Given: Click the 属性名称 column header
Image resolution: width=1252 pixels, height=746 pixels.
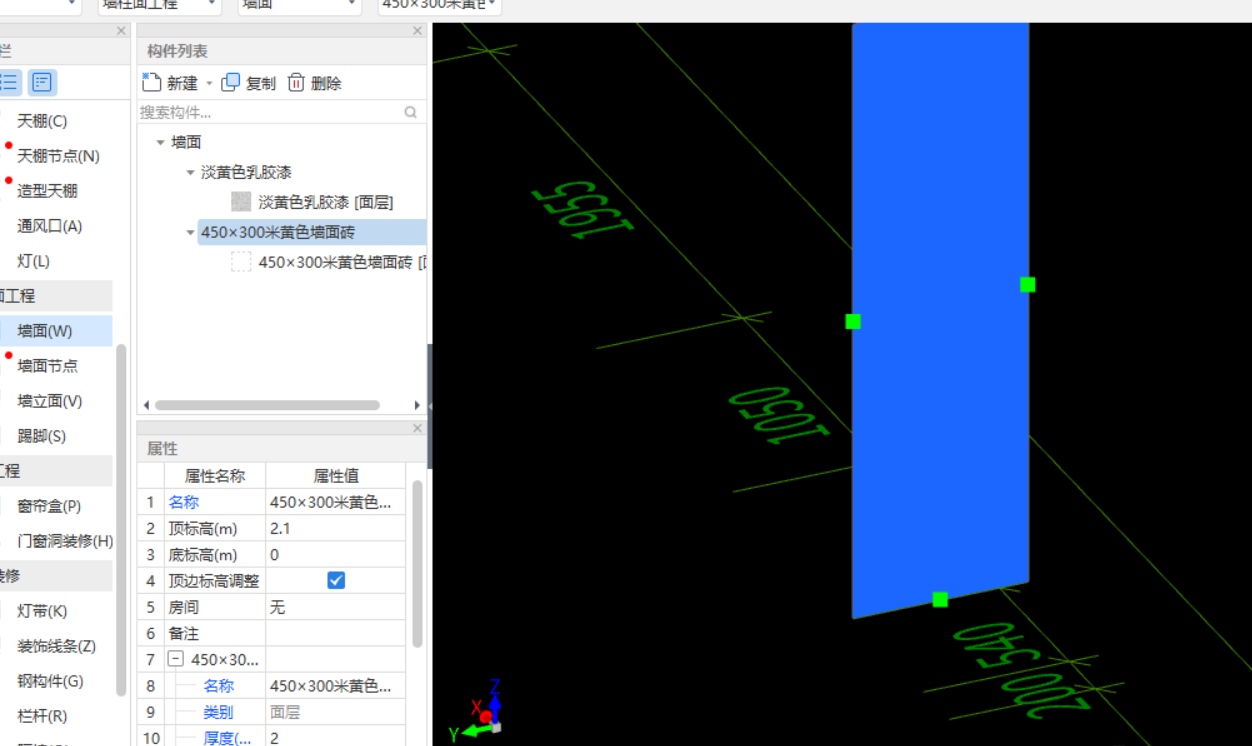Looking at the screenshot, I should pyautogui.click(x=214, y=476).
